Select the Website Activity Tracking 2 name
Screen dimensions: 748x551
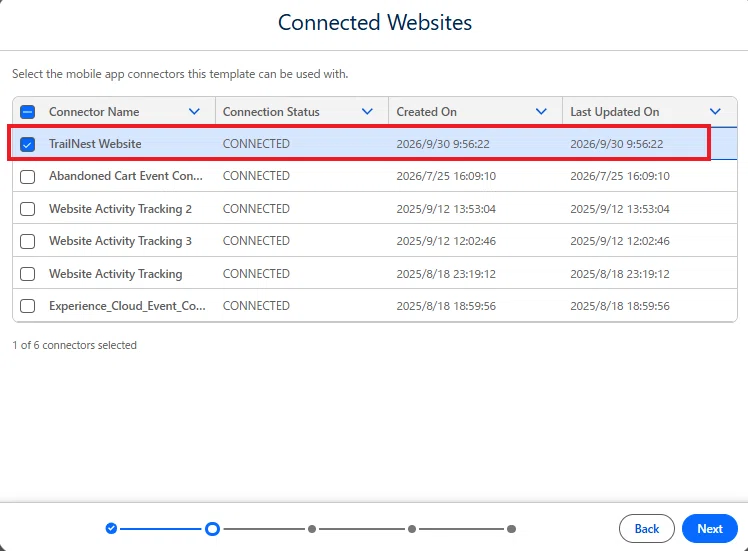click(x=120, y=209)
